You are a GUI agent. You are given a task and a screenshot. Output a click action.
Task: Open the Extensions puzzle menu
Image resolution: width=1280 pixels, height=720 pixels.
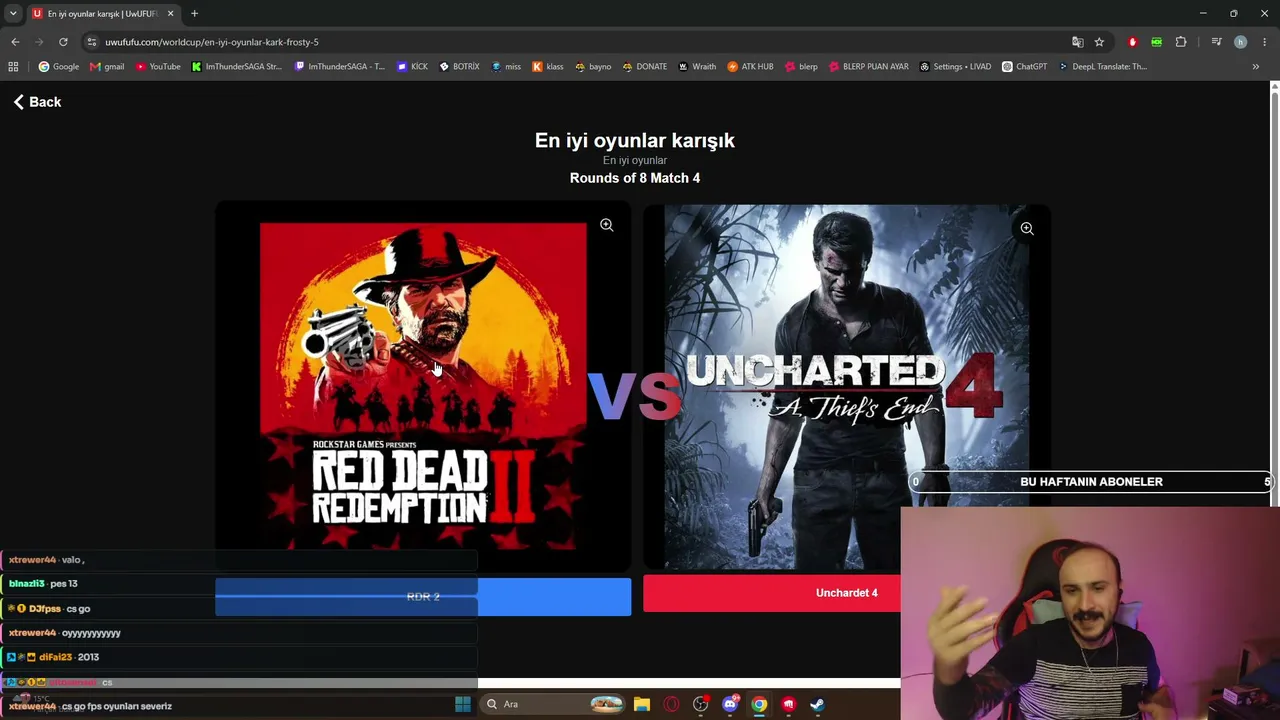pos(1181,42)
